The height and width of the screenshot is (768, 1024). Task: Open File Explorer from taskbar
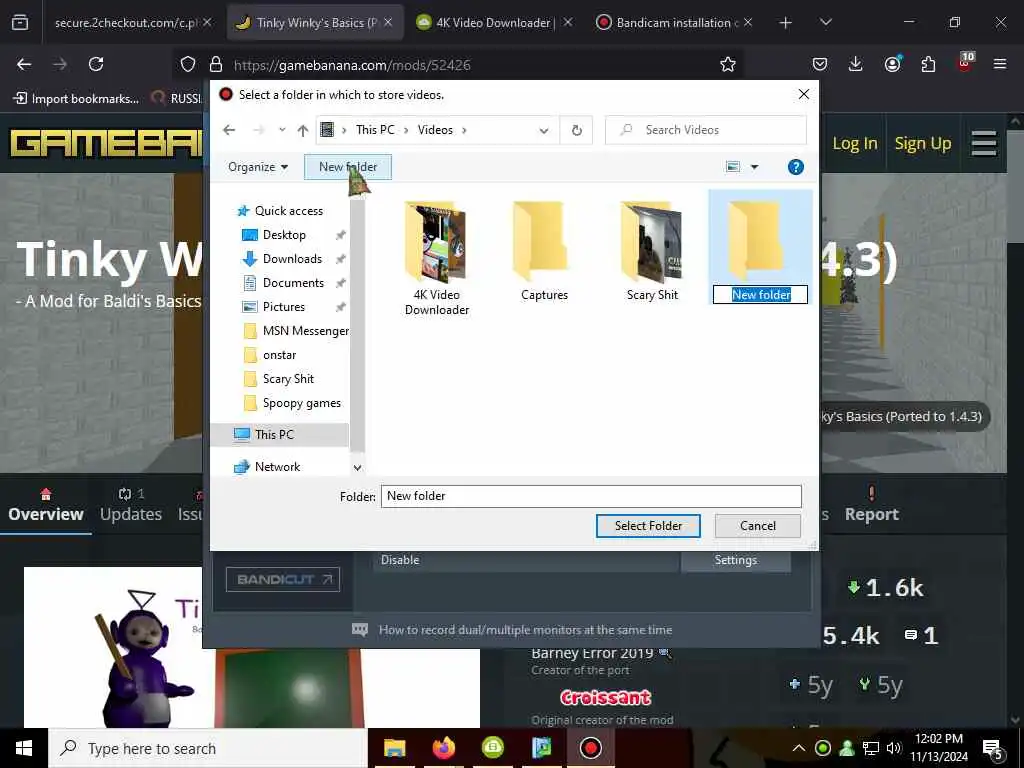pyautogui.click(x=394, y=748)
